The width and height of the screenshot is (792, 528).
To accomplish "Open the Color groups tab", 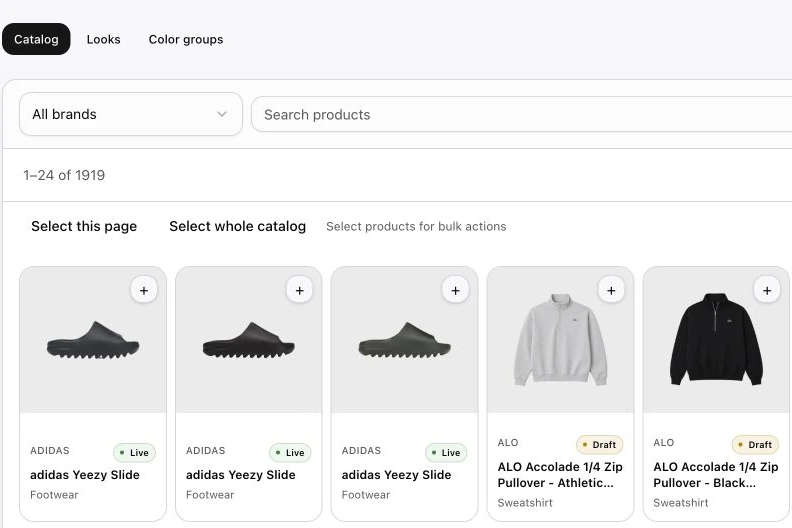I will point(186,39).
